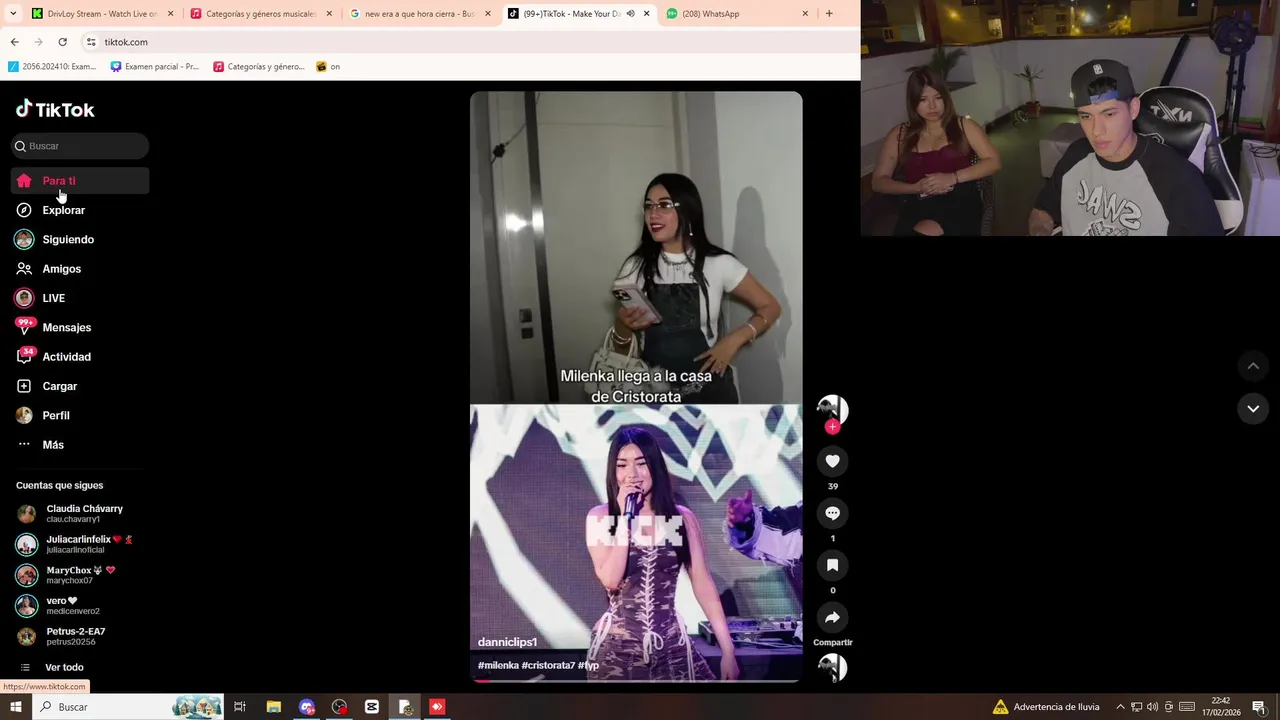Open danniclips1 username on video
This screenshot has height=720, width=1280.
pos(507,642)
